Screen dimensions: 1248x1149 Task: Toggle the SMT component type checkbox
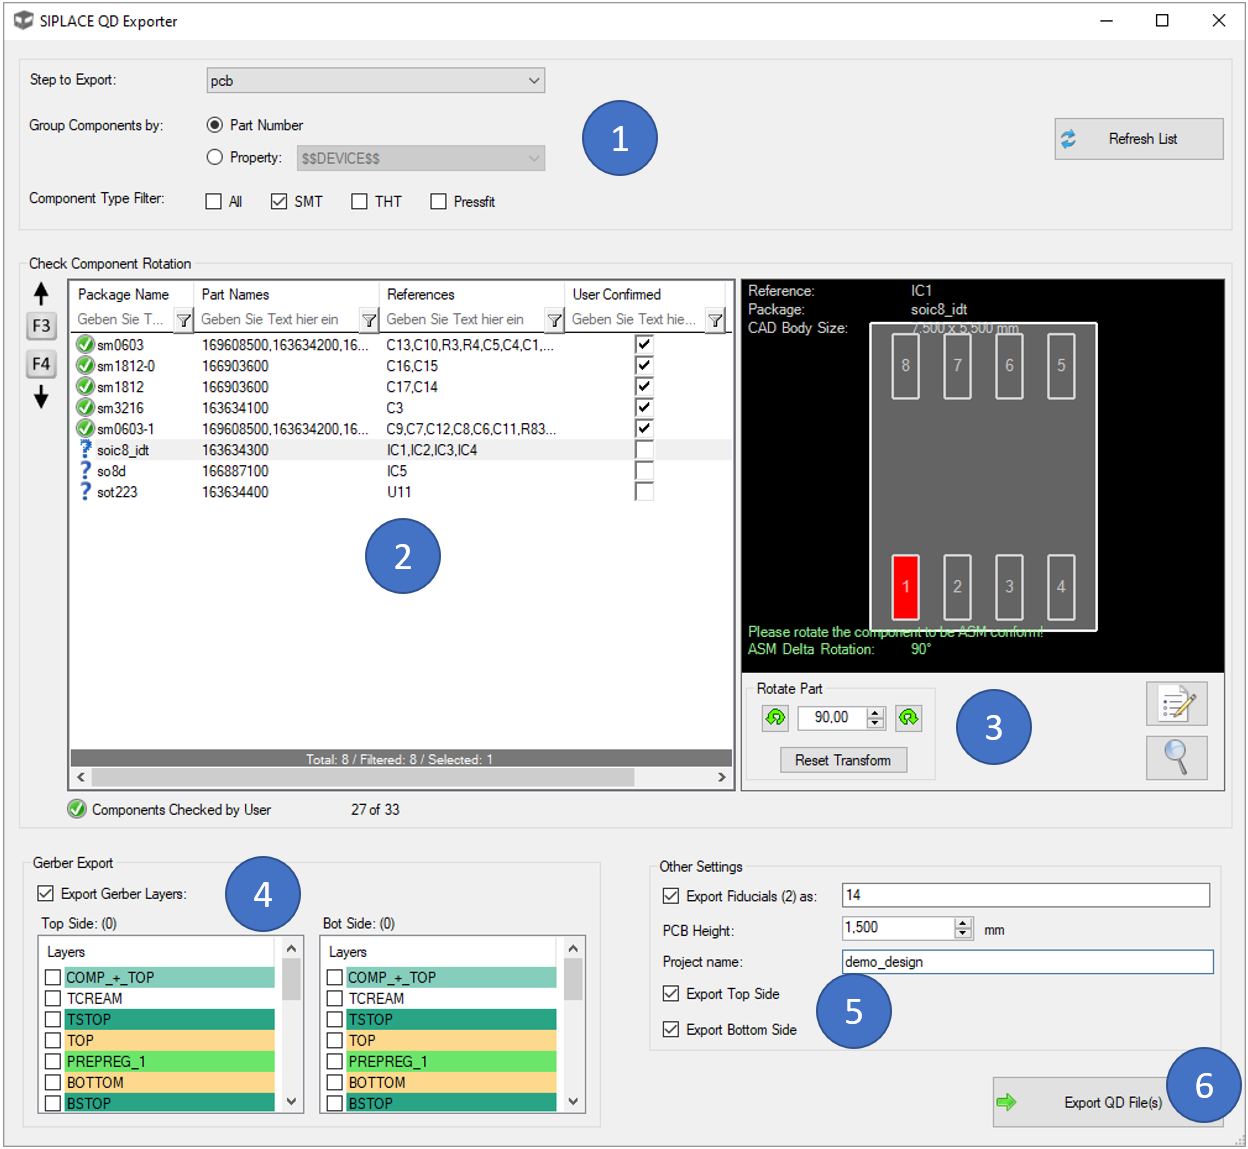point(279,201)
